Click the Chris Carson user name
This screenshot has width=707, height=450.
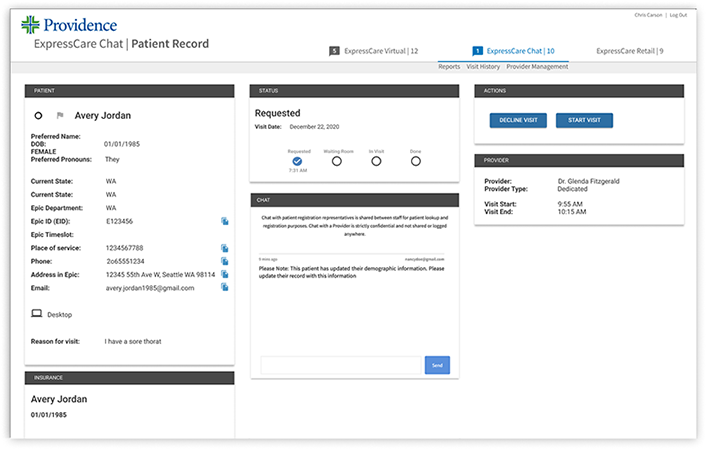point(648,15)
